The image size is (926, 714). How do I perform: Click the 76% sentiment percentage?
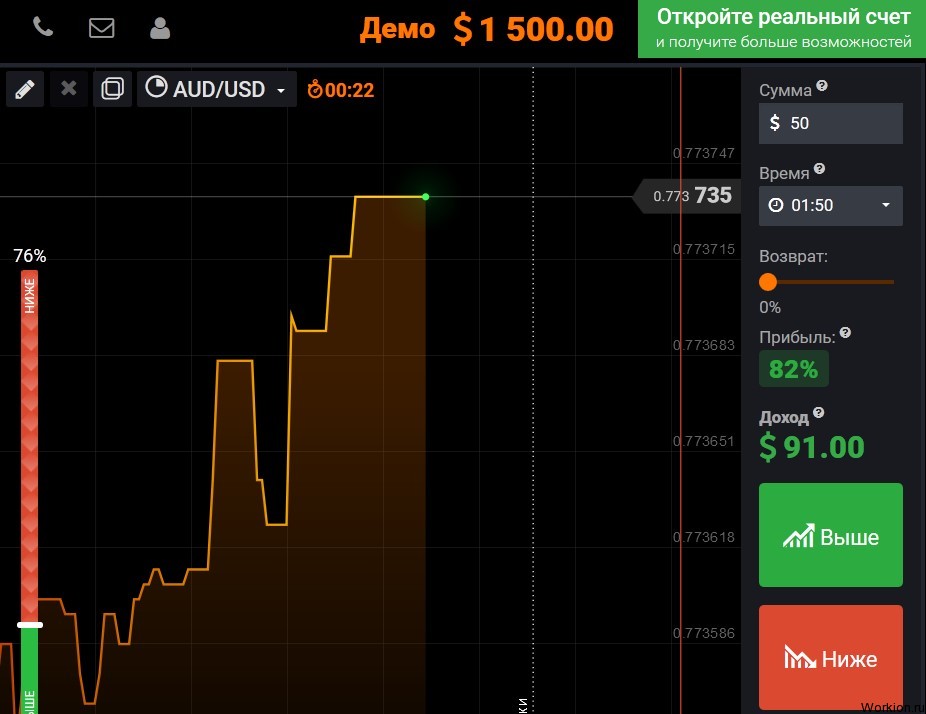[x=30, y=256]
